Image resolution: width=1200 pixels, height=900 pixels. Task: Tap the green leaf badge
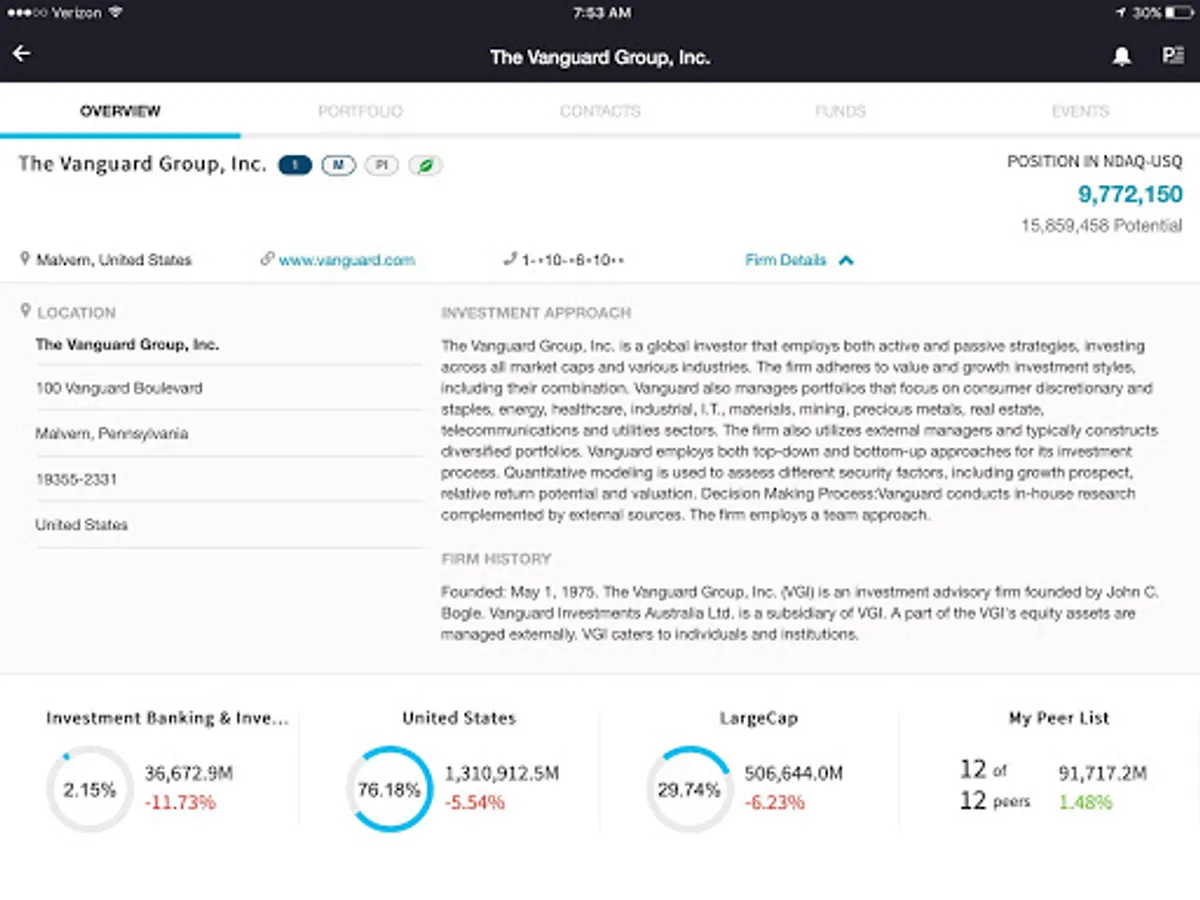[425, 166]
